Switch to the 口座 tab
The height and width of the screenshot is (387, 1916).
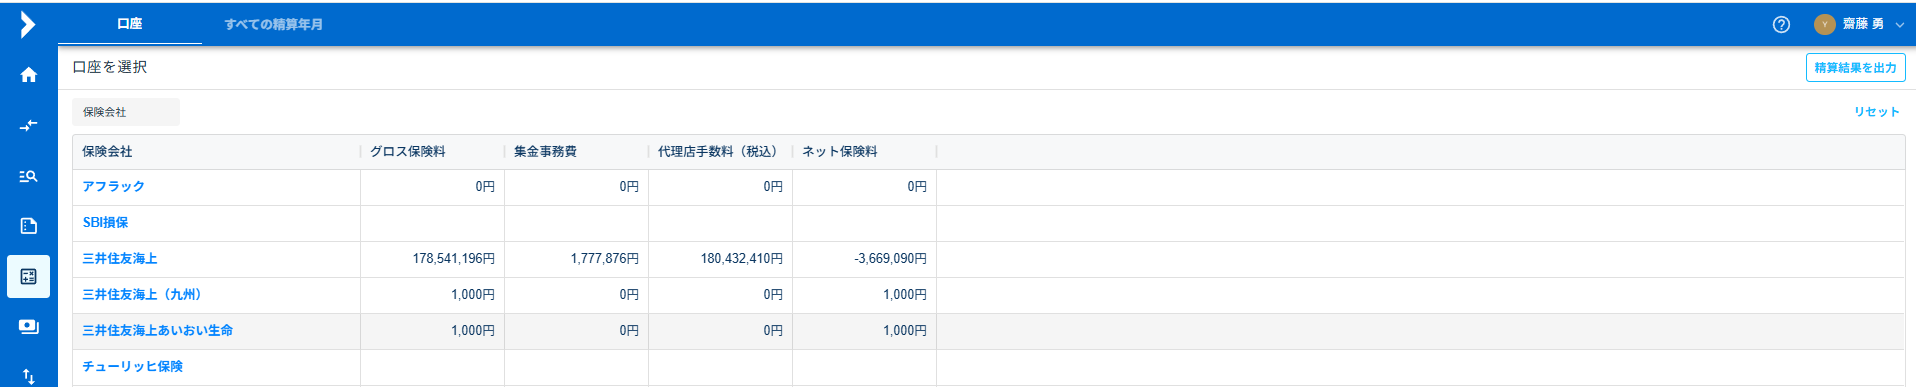coord(130,24)
